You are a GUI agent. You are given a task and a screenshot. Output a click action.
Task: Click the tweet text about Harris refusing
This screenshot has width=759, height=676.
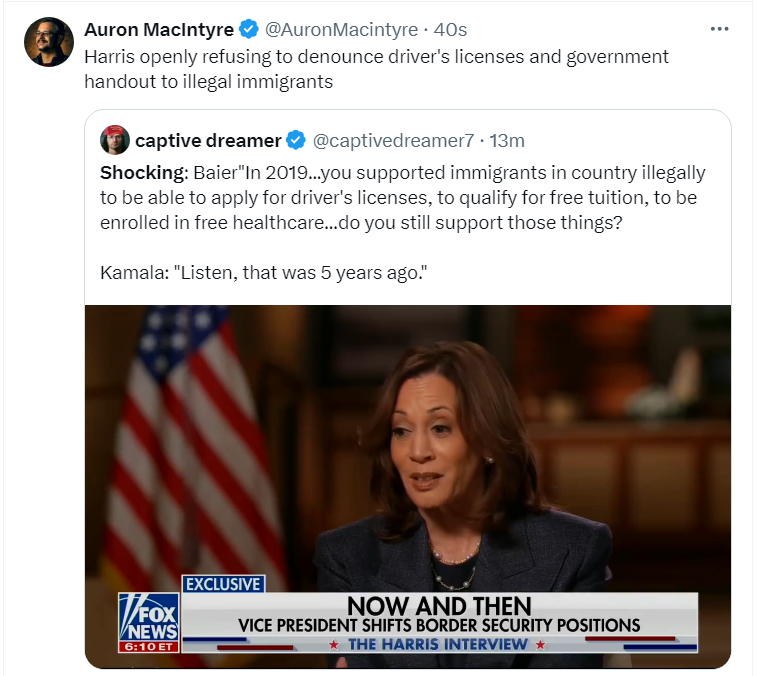(376, 69)
